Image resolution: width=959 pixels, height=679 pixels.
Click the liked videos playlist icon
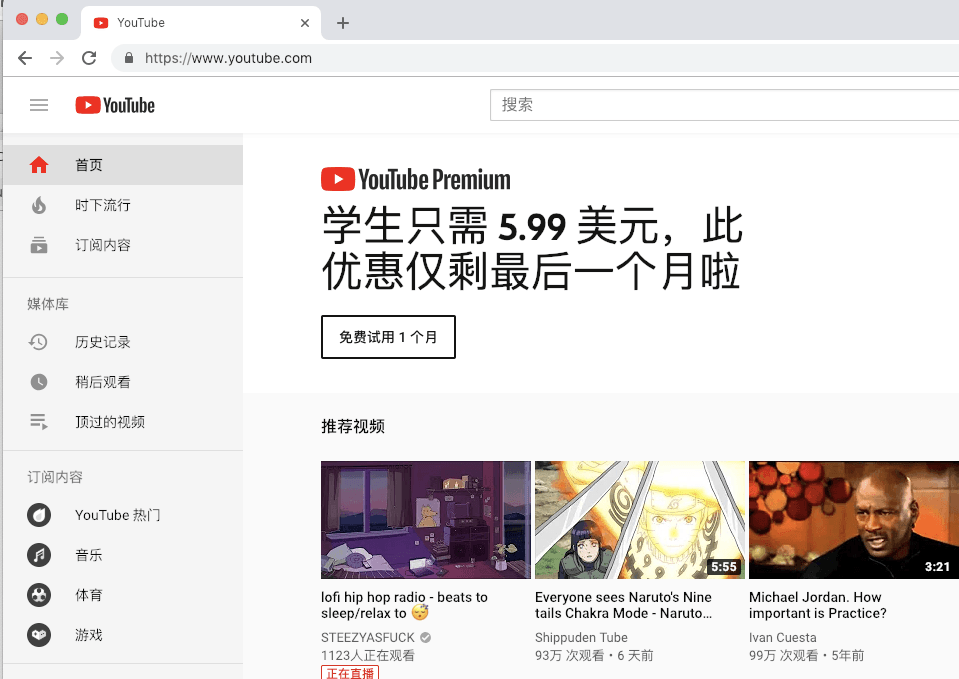39,421
